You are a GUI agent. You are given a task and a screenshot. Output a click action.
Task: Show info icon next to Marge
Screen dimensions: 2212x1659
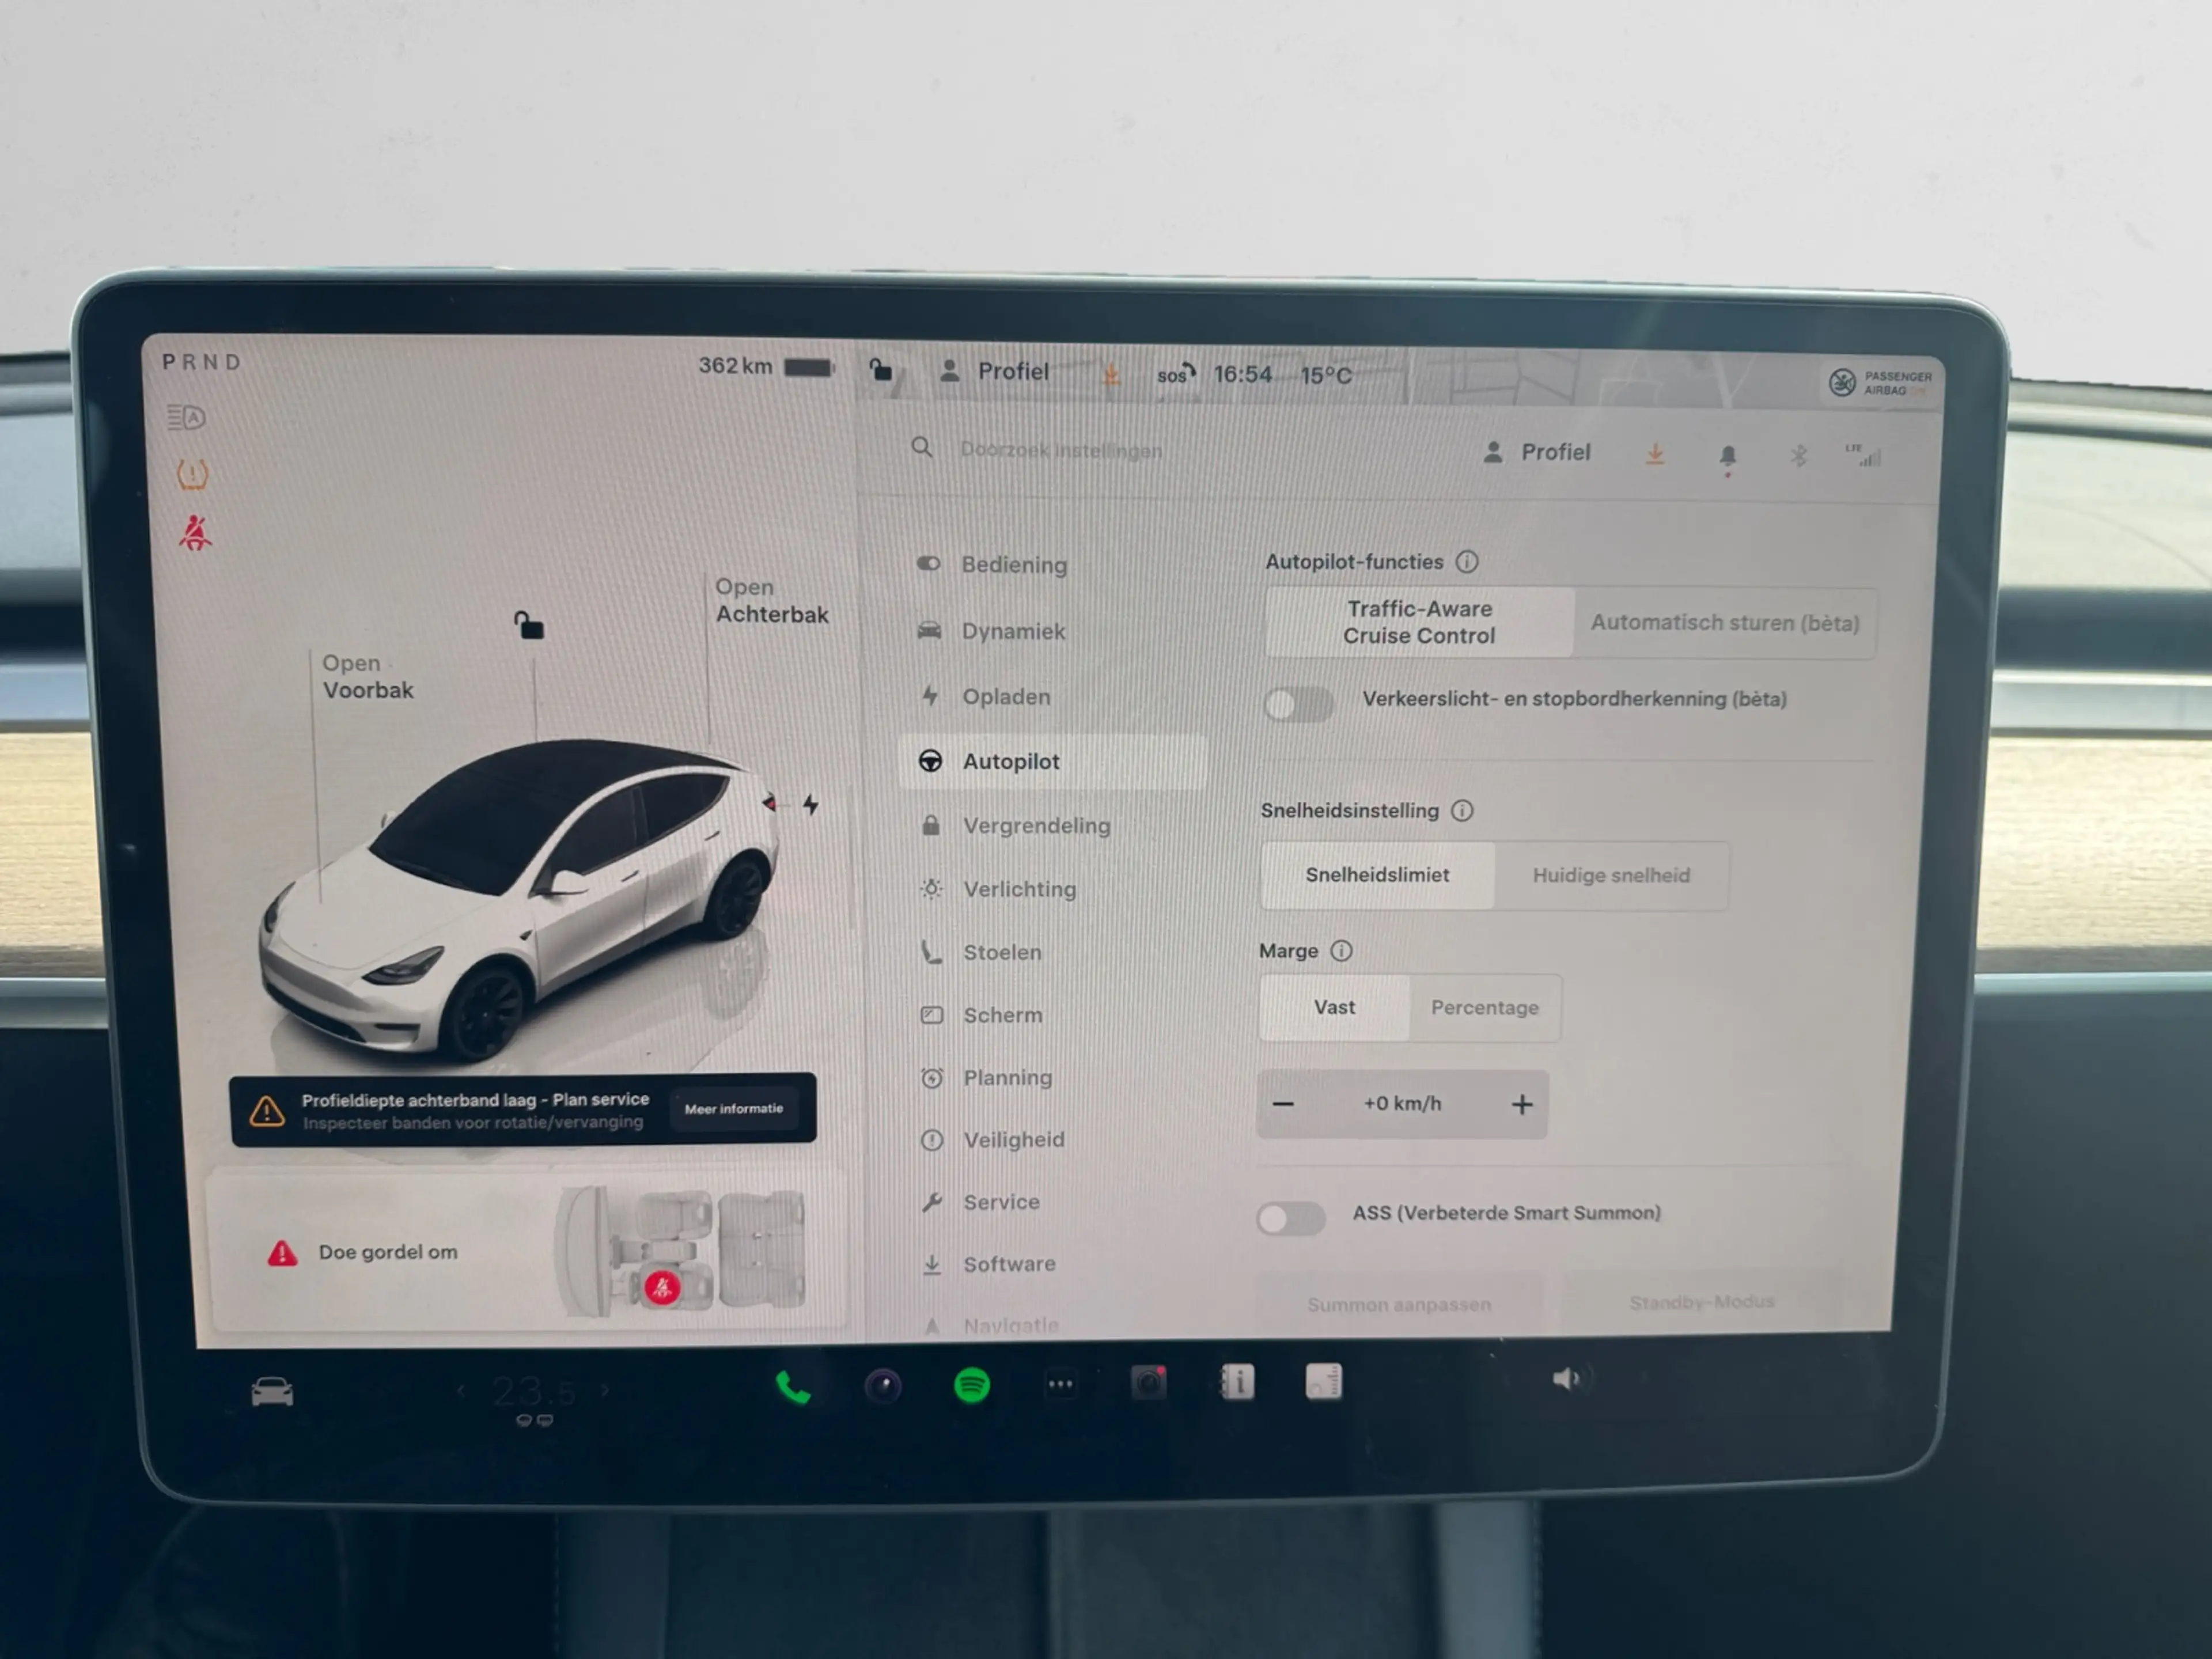pyautogui.click(x=1341, y=950)
